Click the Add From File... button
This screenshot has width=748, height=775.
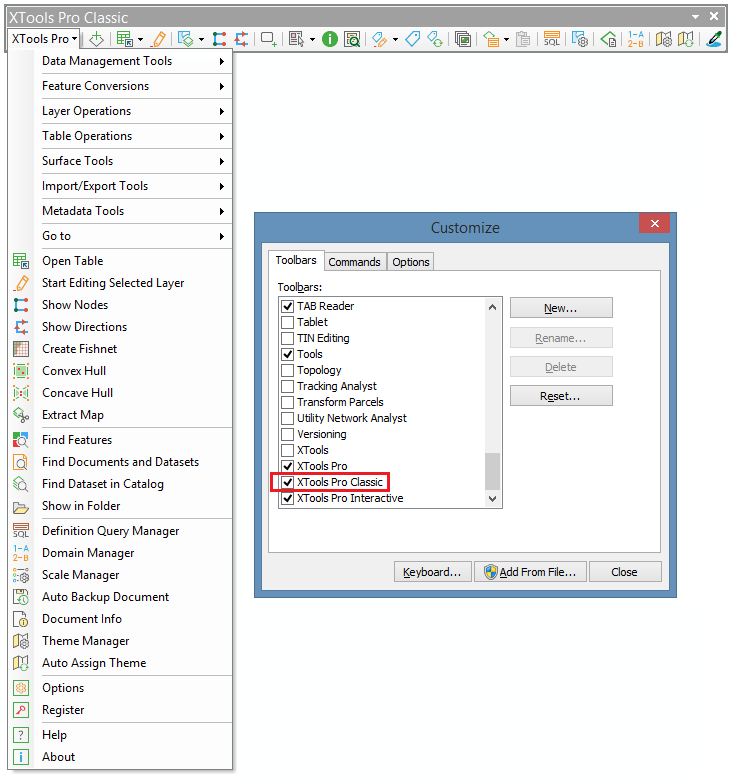coord(530,572)
